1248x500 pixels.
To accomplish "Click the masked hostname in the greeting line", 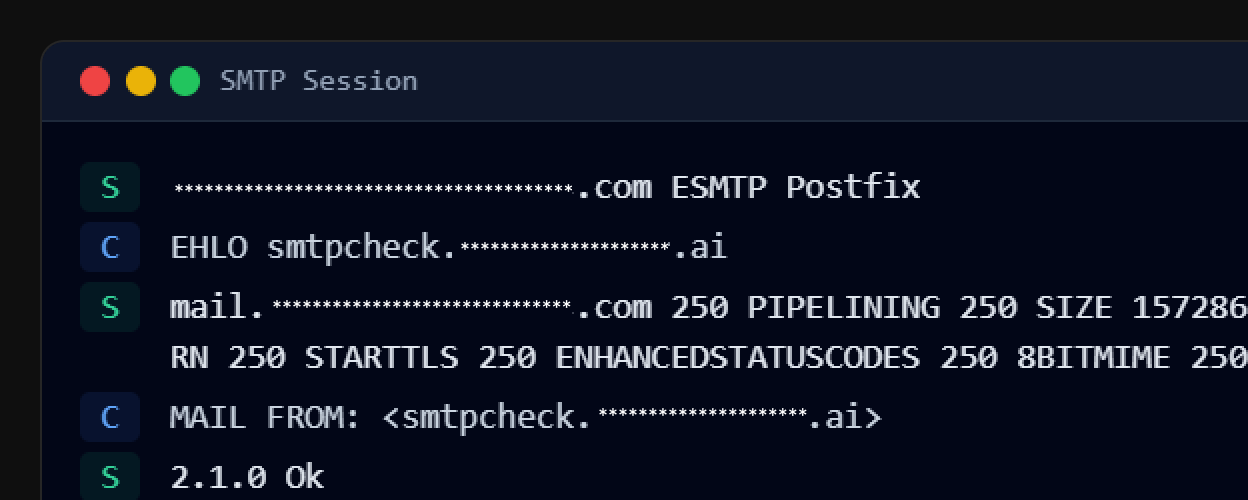I will (374, 187).
